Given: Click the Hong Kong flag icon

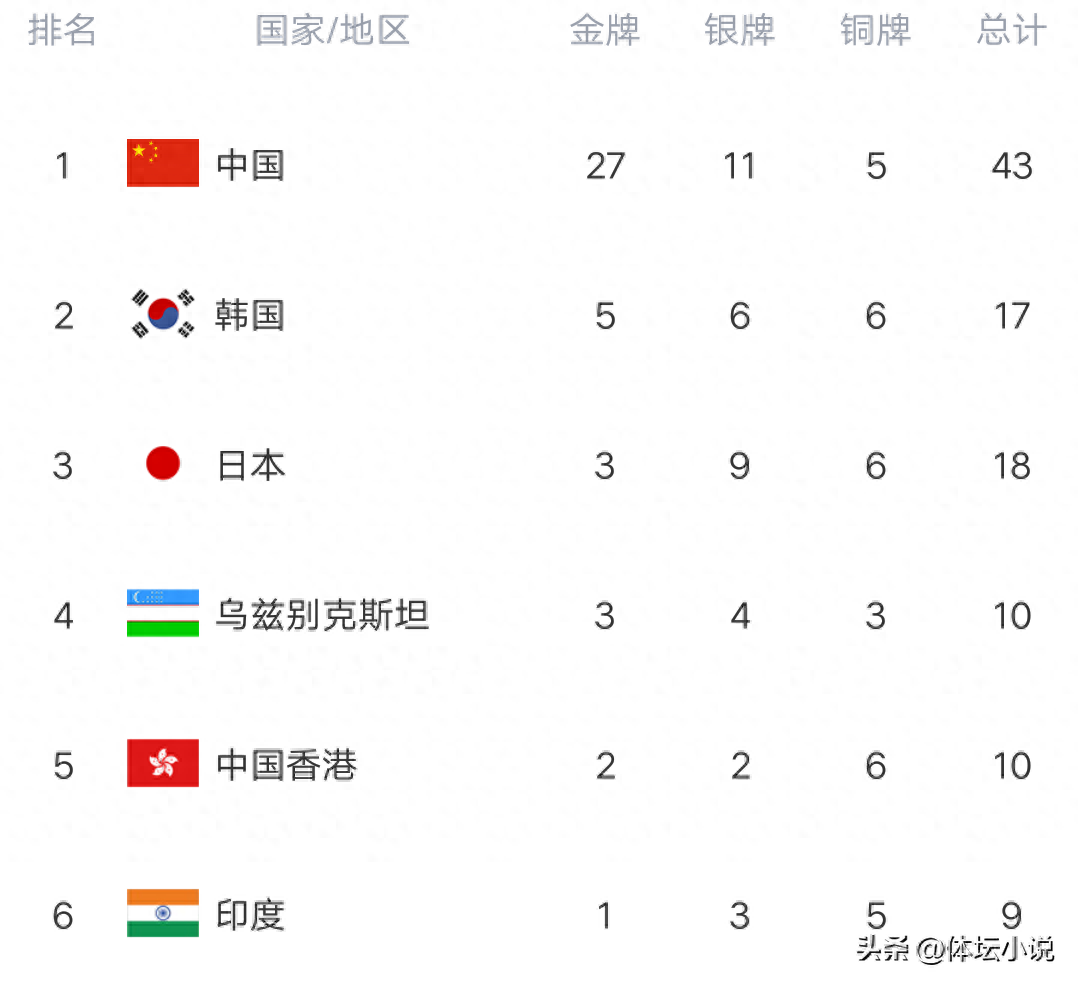Looking at the screenshot, I should [163, 763].
